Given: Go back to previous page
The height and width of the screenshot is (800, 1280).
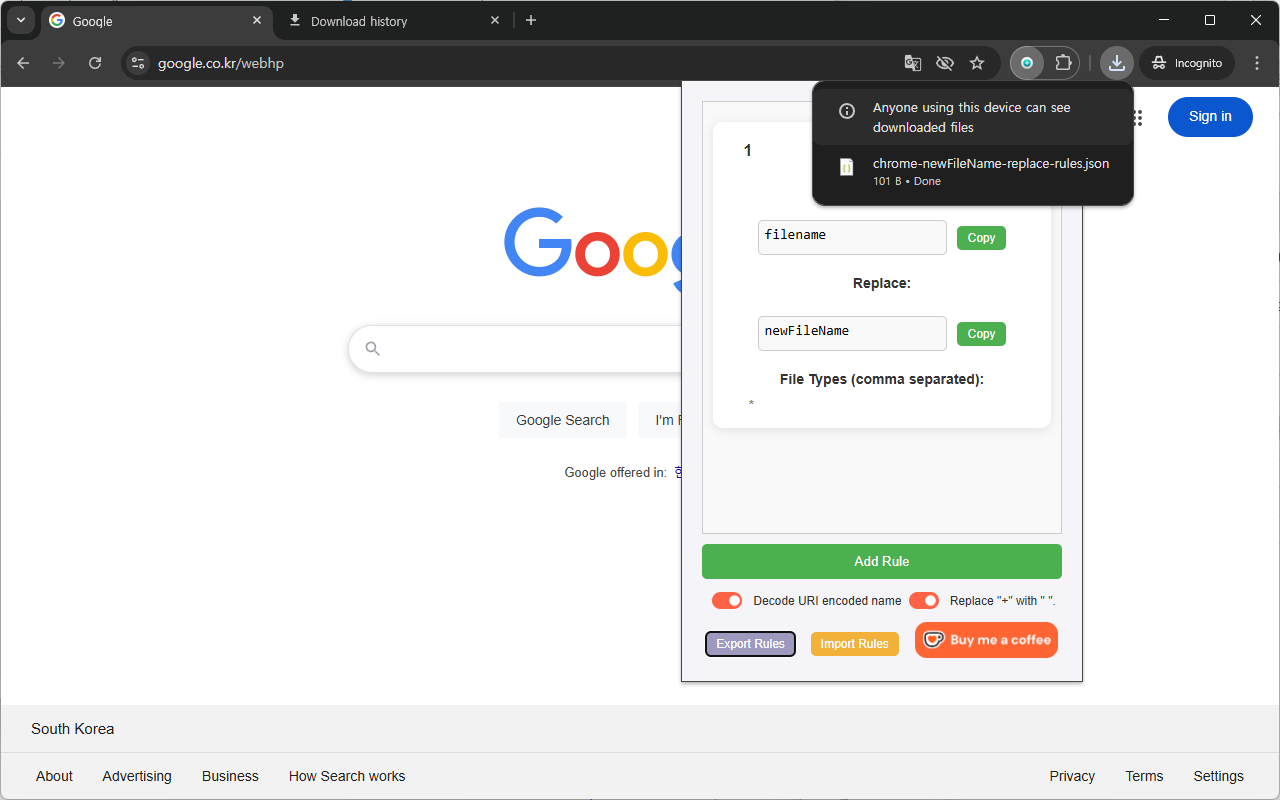Looking at the screenshot, I should point(23,63).
